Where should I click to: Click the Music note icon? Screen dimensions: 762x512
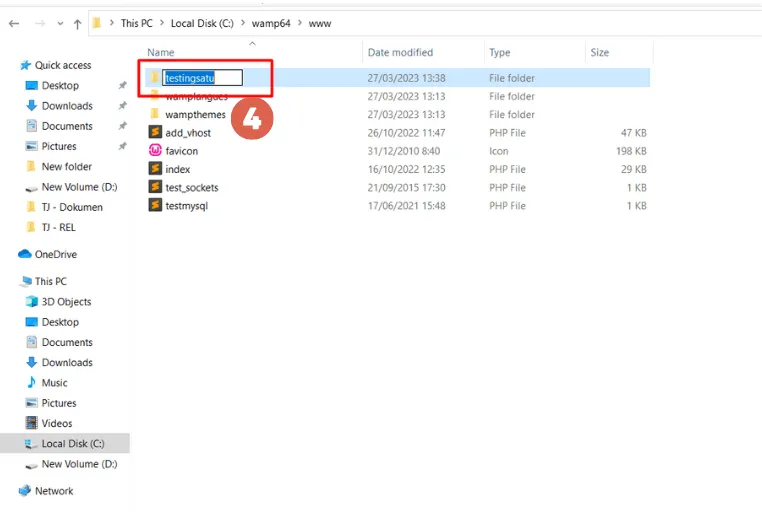point(32,382)
